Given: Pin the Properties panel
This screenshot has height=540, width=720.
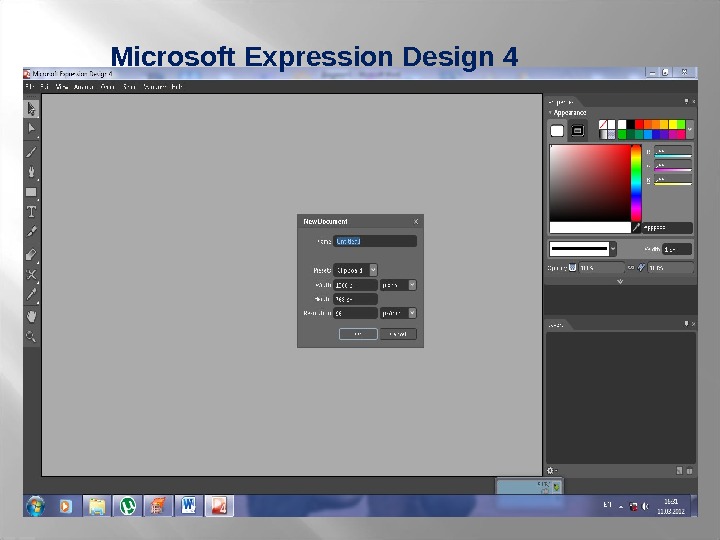Looking at the screenshot, I should tap(686, 101).
